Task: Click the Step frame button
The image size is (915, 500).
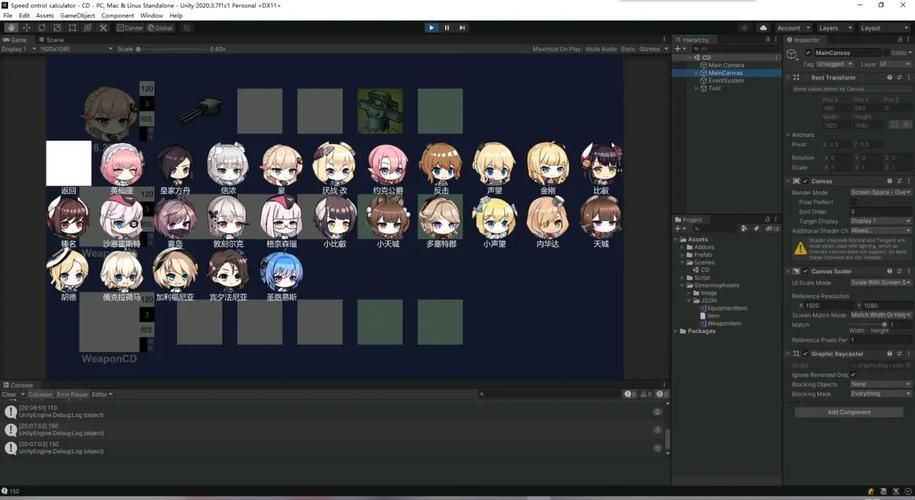Action: point(462,27)
